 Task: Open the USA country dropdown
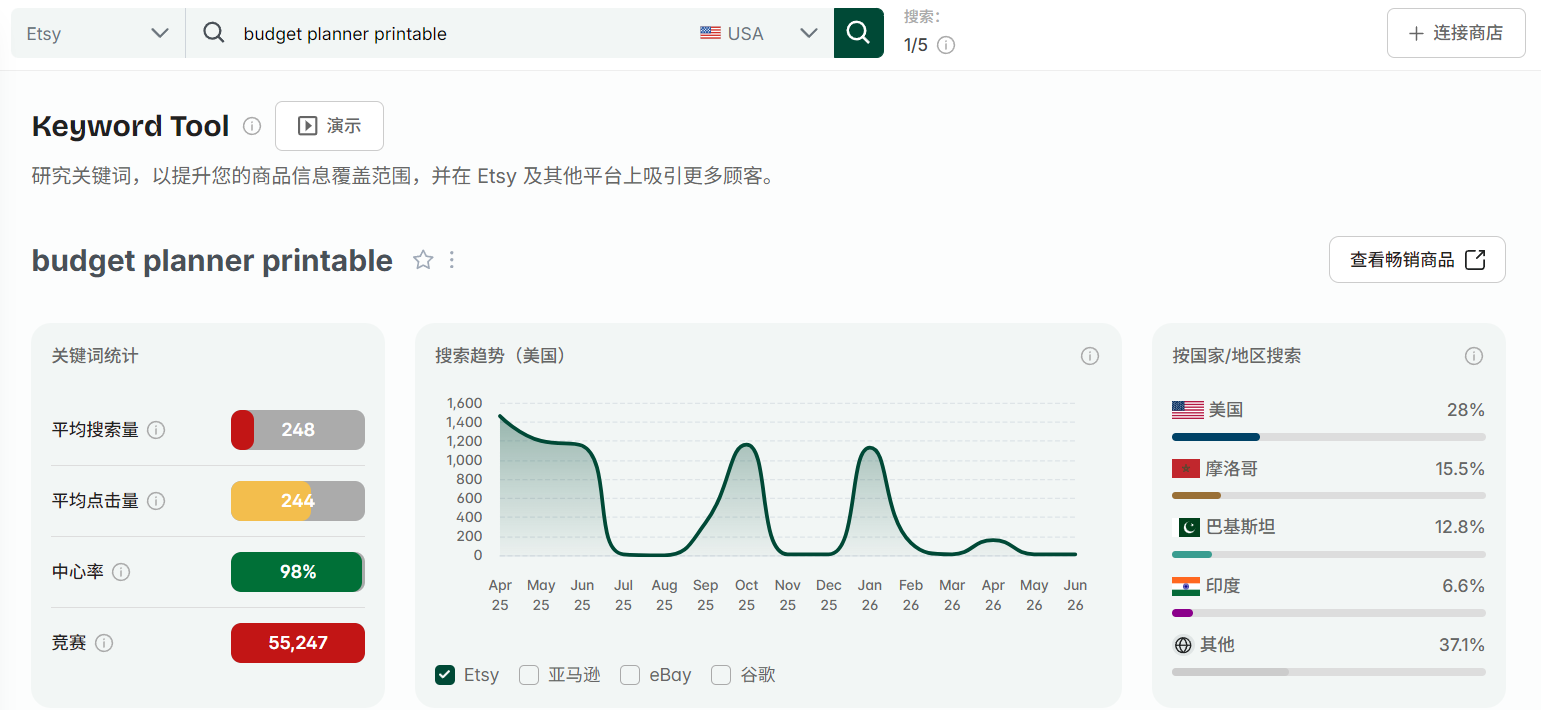[x=760, y=33]
